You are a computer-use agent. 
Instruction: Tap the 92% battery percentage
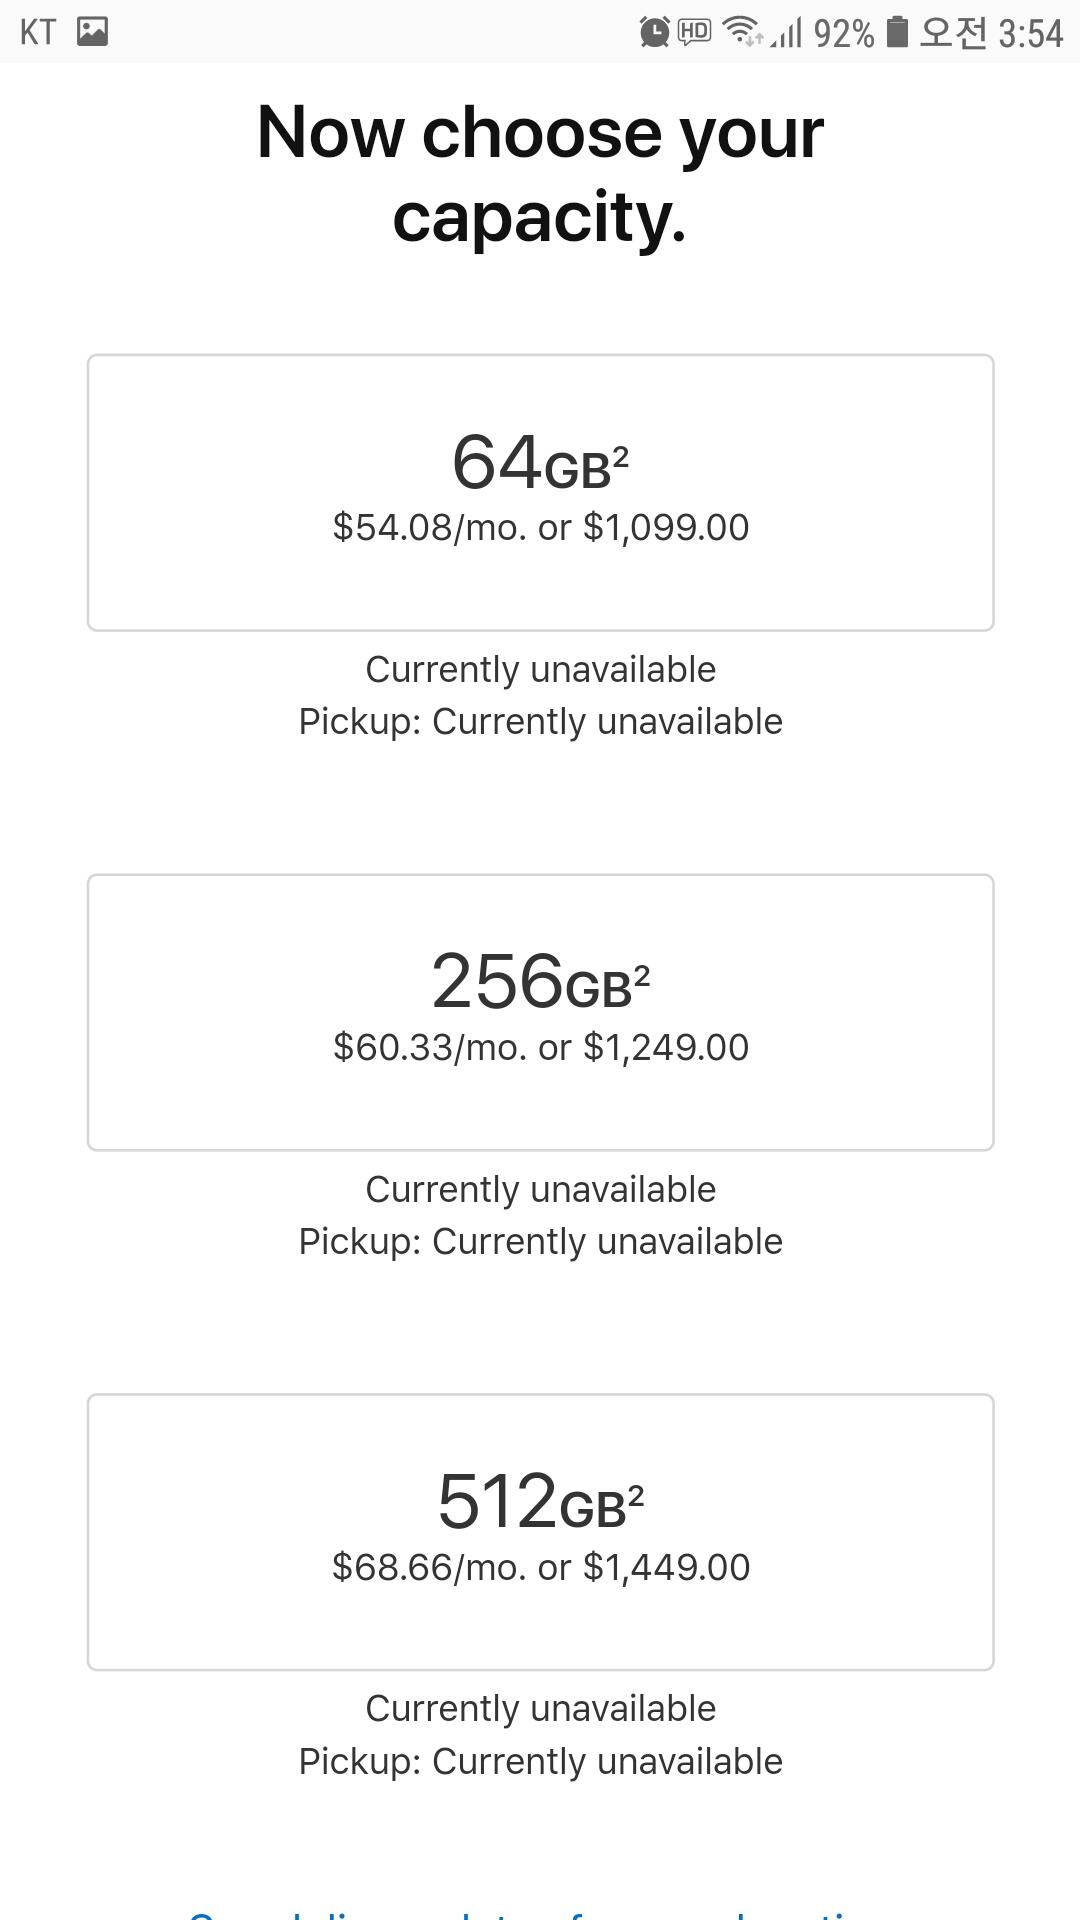click(x=843, y=34)
